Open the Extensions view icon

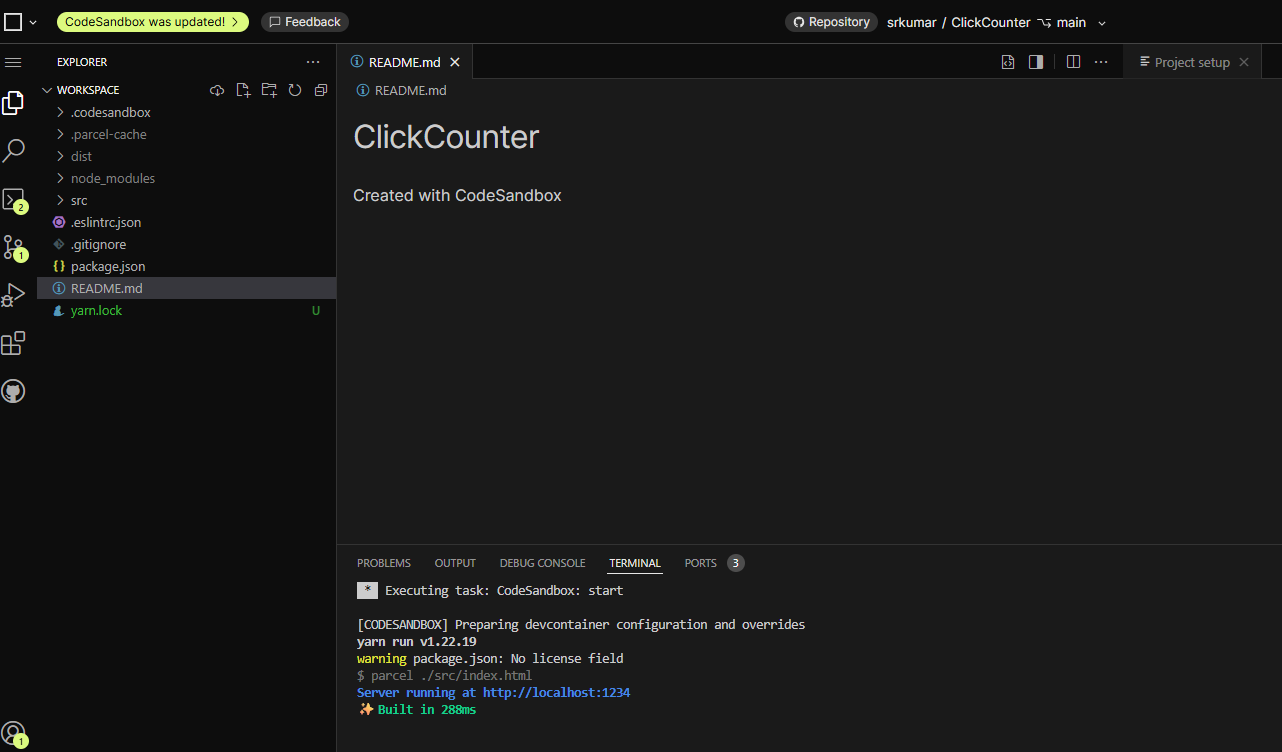tap(14, 343)
